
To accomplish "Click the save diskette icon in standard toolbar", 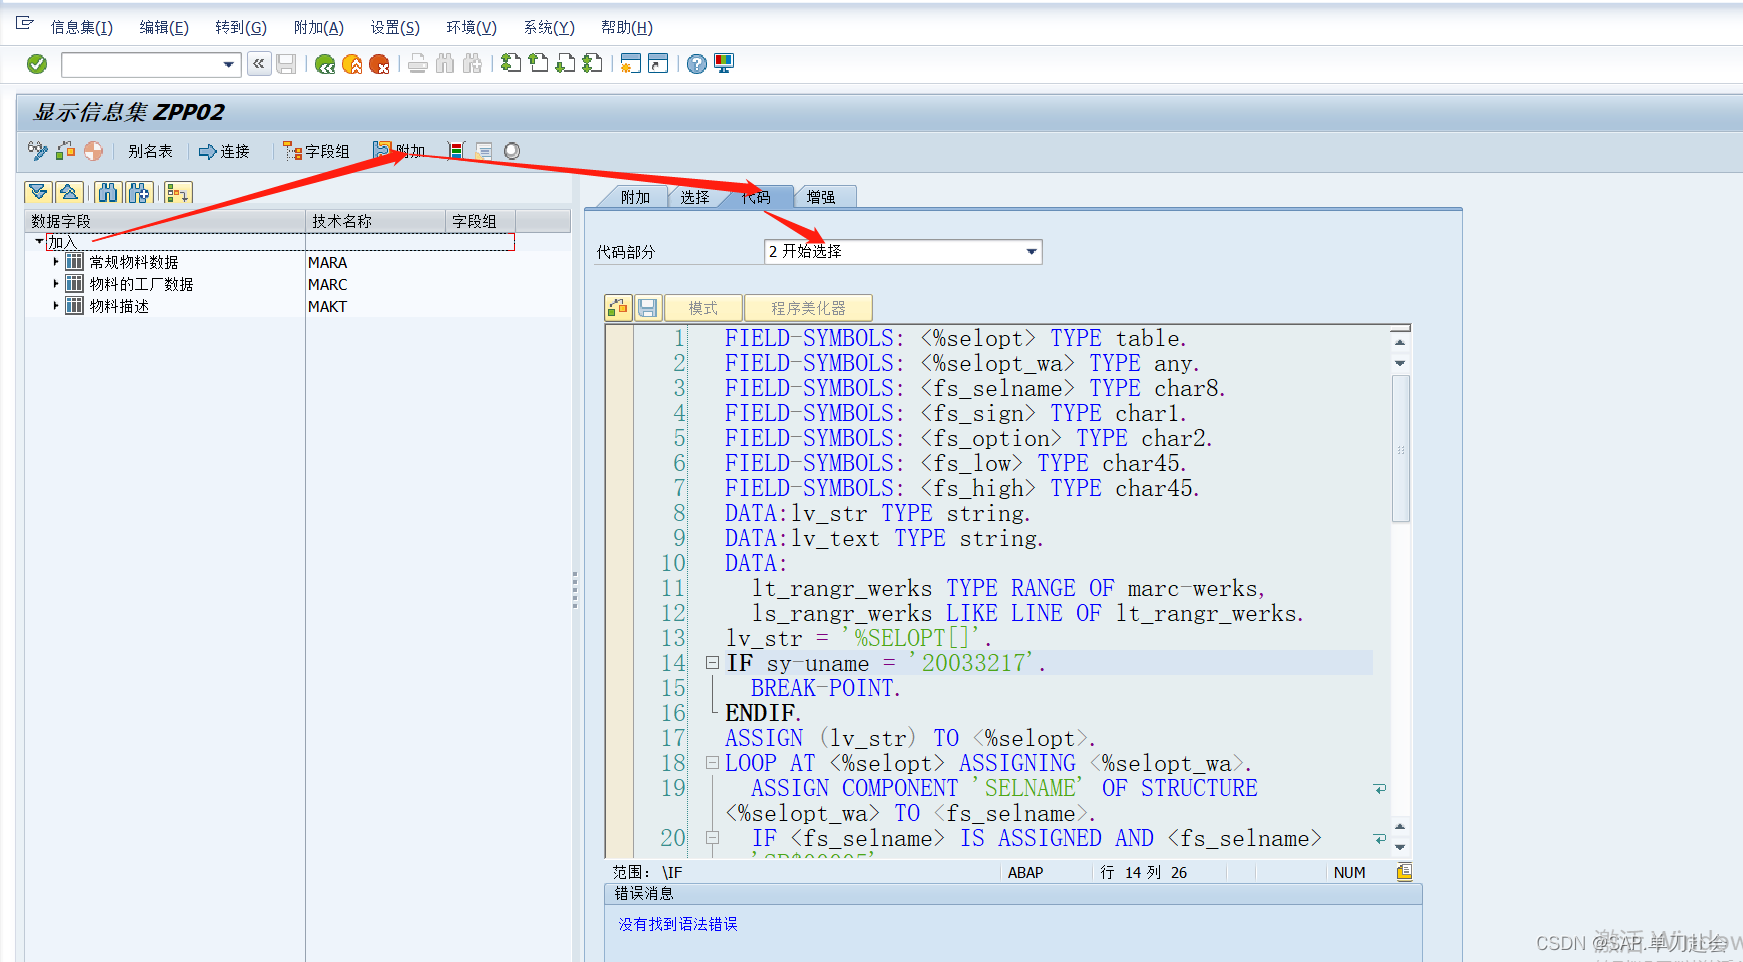I will (287, 63).
